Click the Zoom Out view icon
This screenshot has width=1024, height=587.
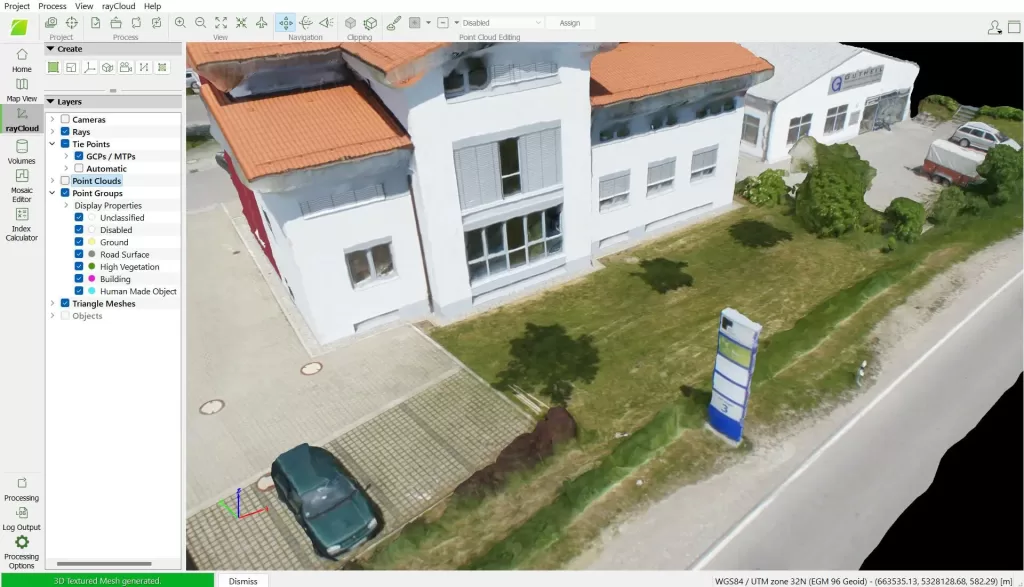coord(200,23)
